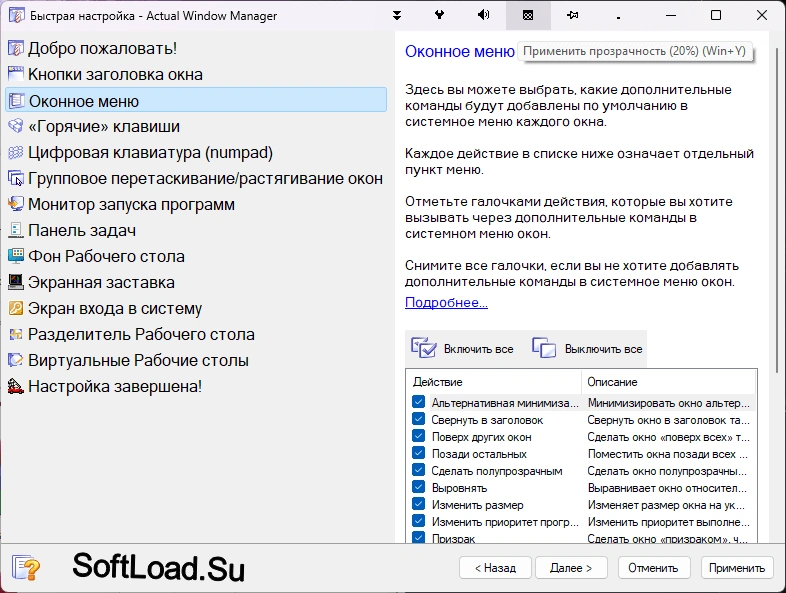Uncheck "Изменить приоритет прогр..." action
Viewport: 786px width, 593px height.
[419, 521]
